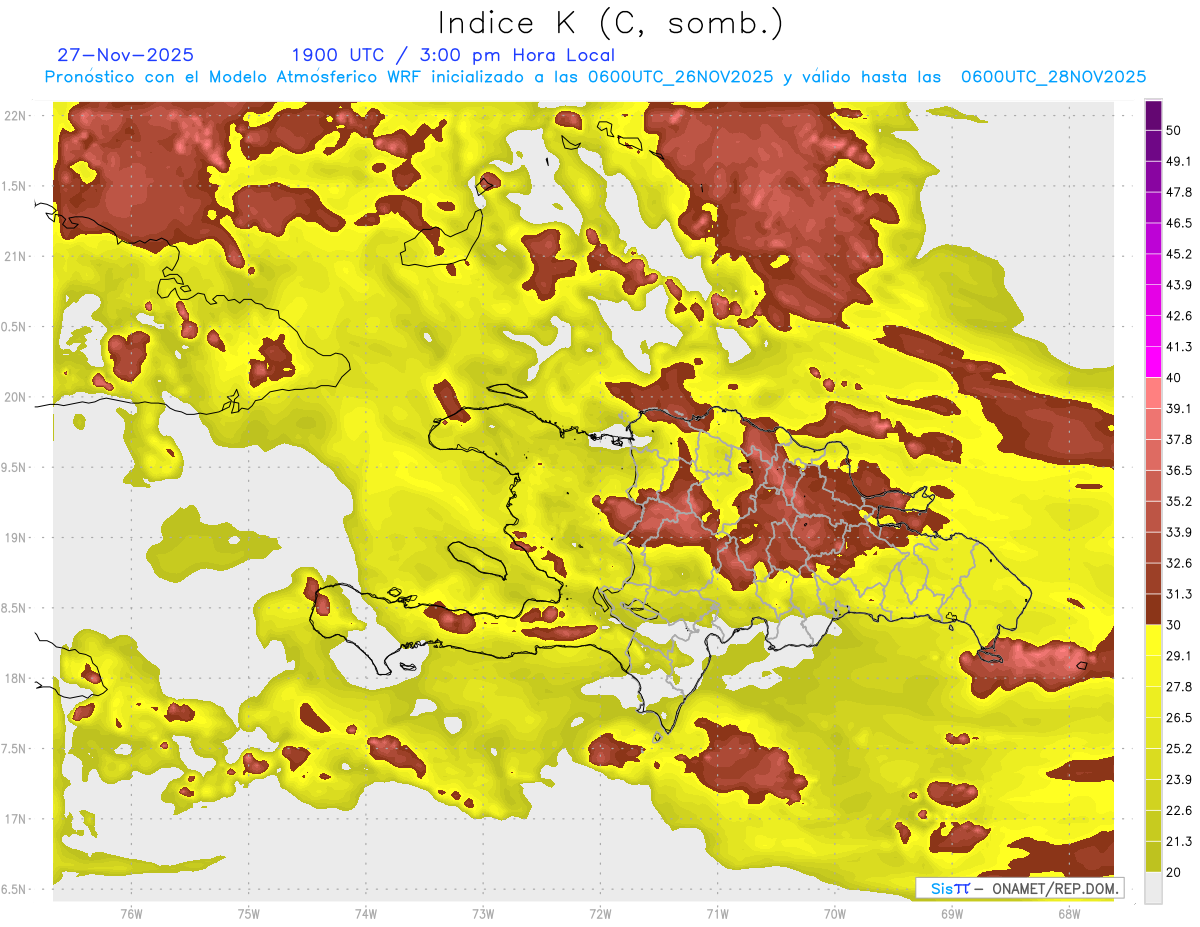Viewport: 1200px width, 927px height.
Task: Click the longitude axis label '68W'
Action: (1069, 914)
